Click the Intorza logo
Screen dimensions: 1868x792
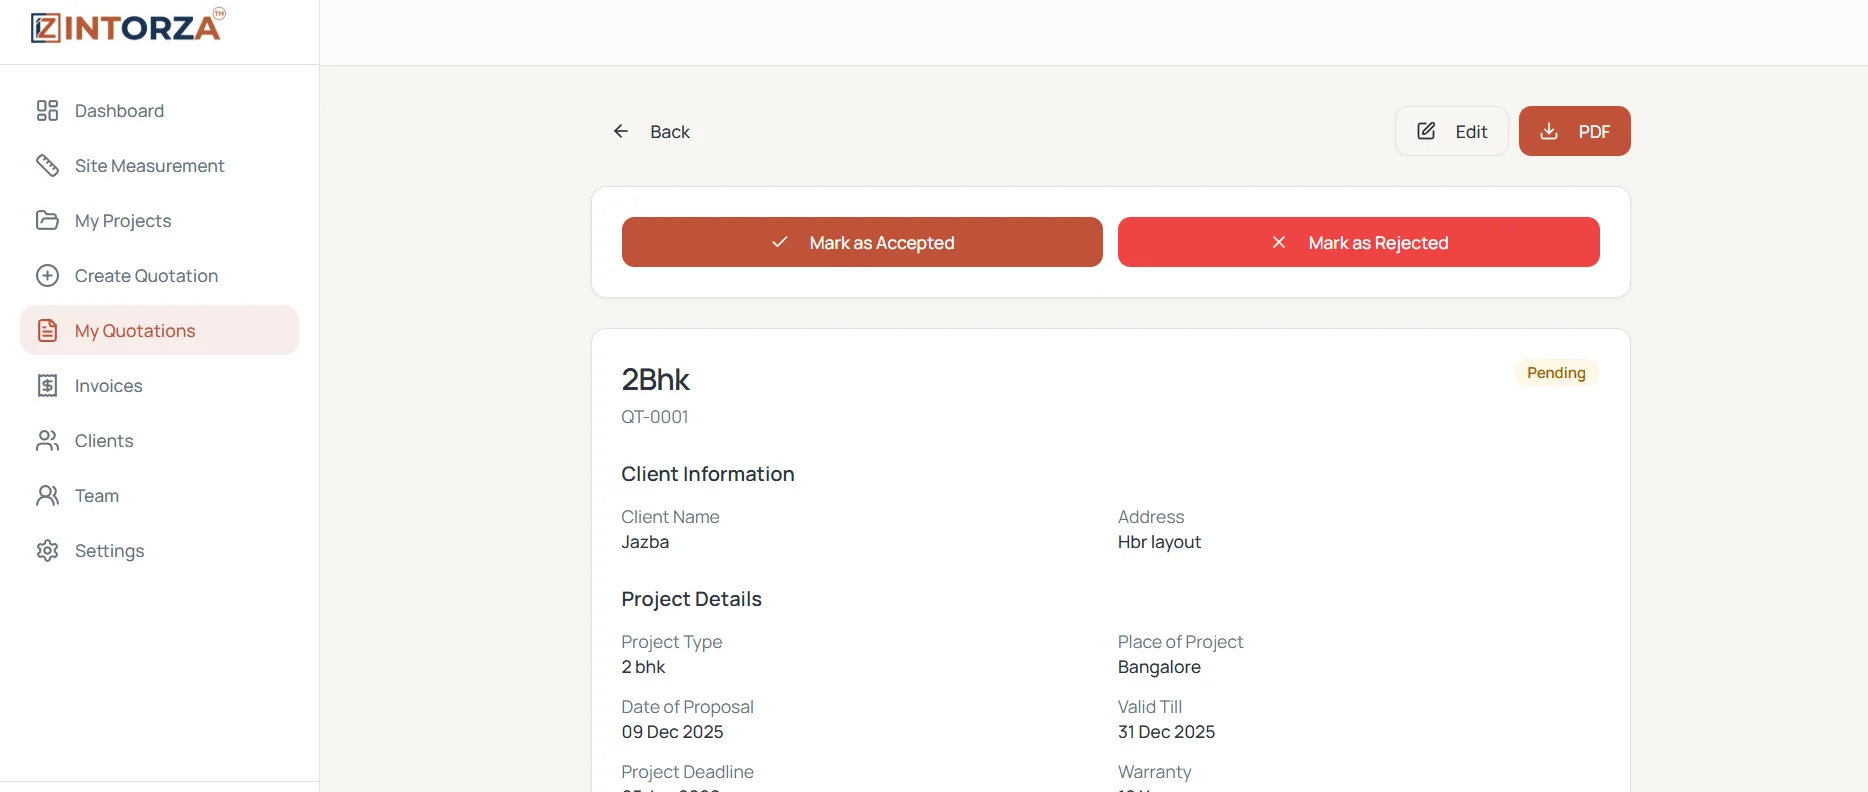[x=128, y=26]
